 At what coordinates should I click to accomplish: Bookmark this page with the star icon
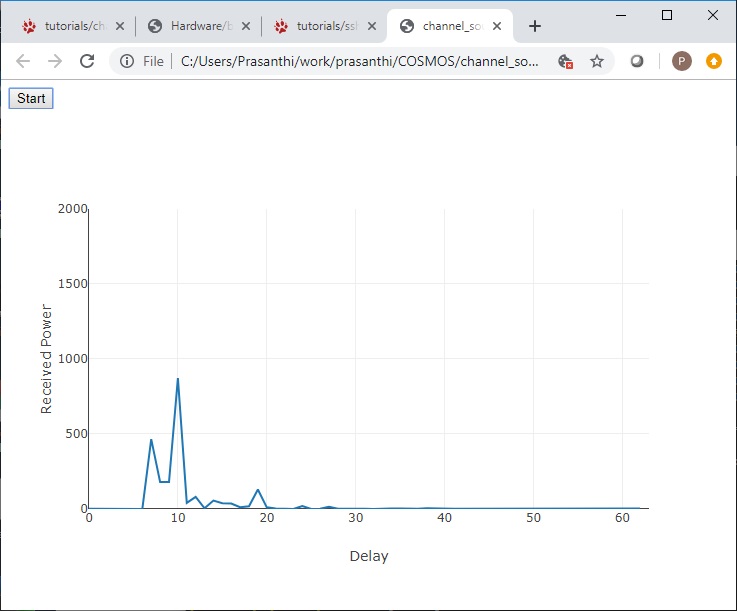pyautogui.click(x=597, y=61)
